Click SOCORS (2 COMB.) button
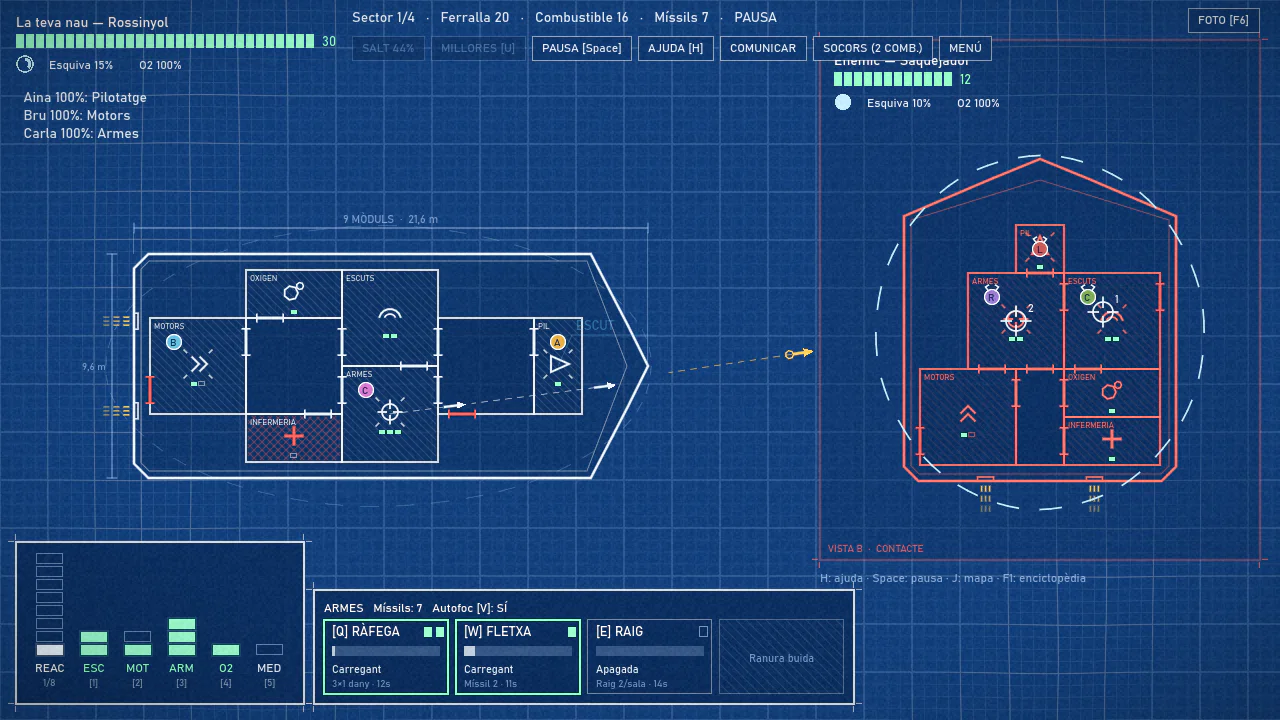This screenshot has width=1280, height=720. coord(873,48)
